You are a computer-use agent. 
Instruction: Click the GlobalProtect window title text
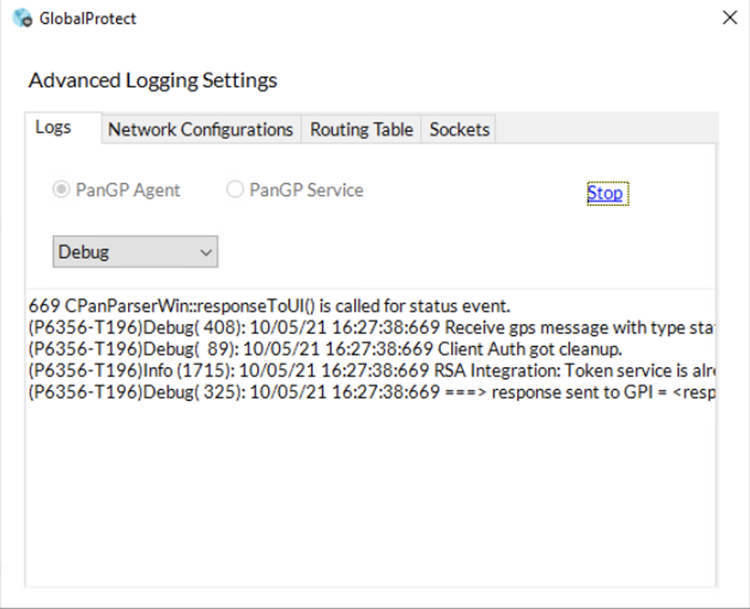88,18
